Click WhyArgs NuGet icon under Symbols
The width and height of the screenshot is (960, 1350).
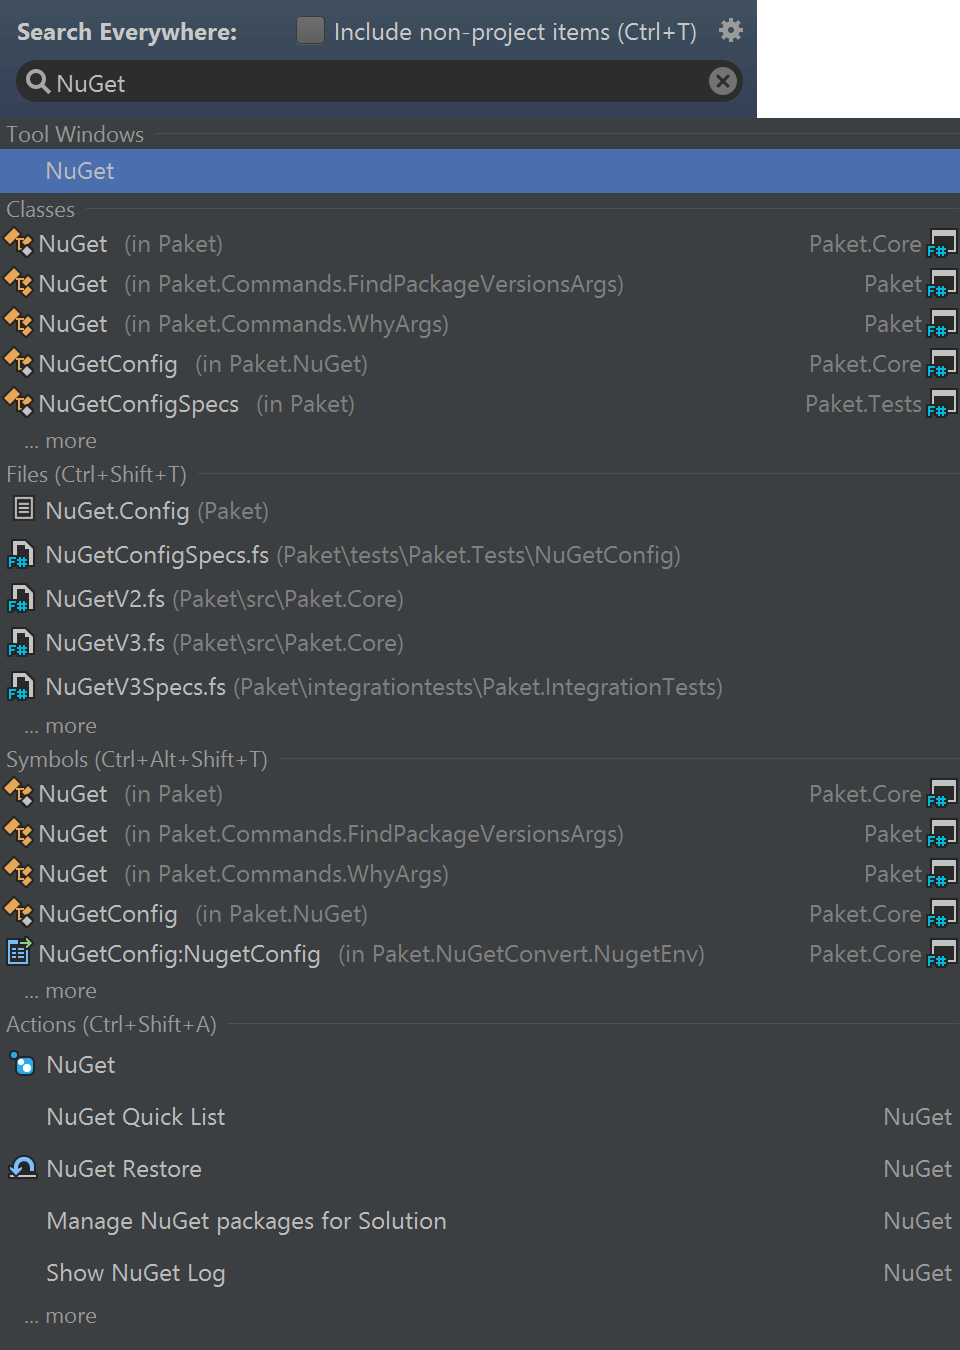(x=19, y=873)
